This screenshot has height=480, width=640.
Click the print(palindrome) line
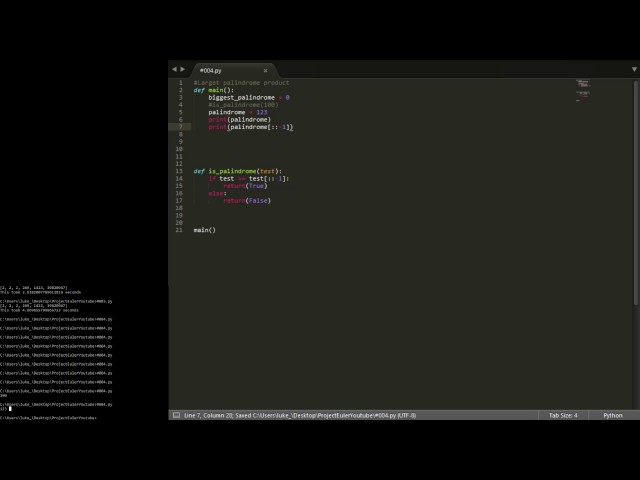[239, 120]
